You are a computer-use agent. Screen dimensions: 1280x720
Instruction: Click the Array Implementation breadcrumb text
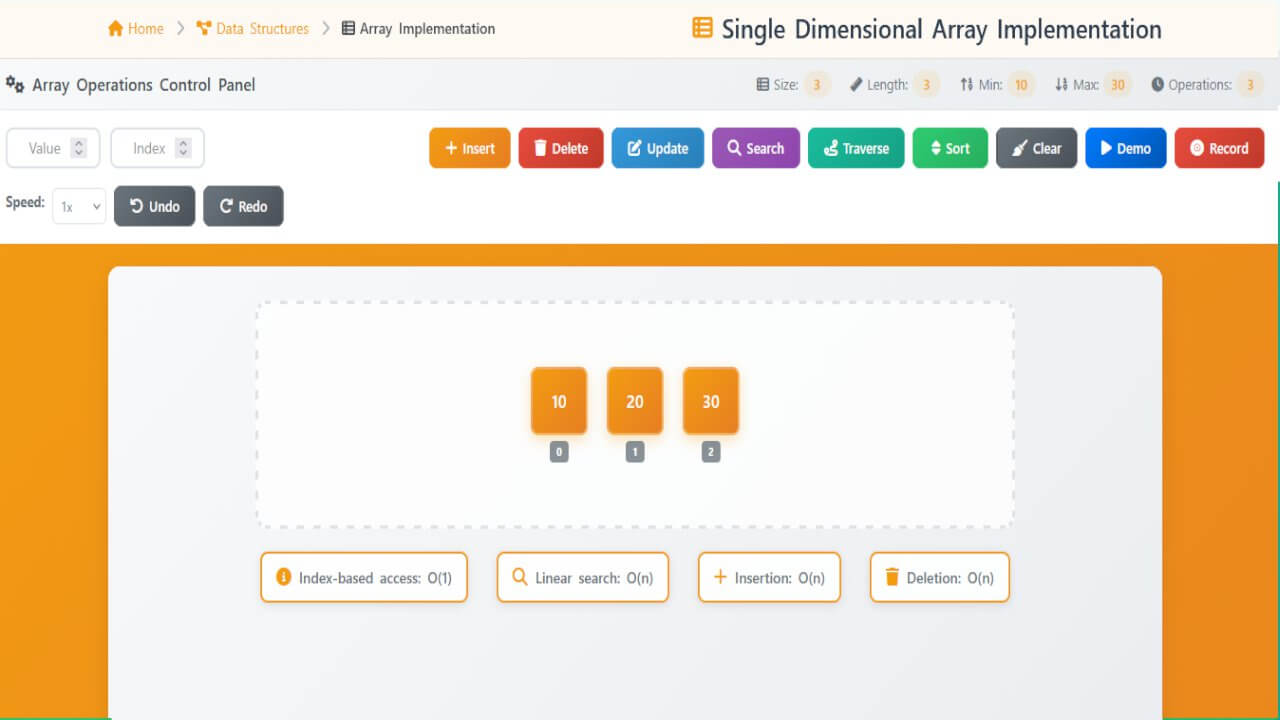pyautogui.click(x=427, y=28)
